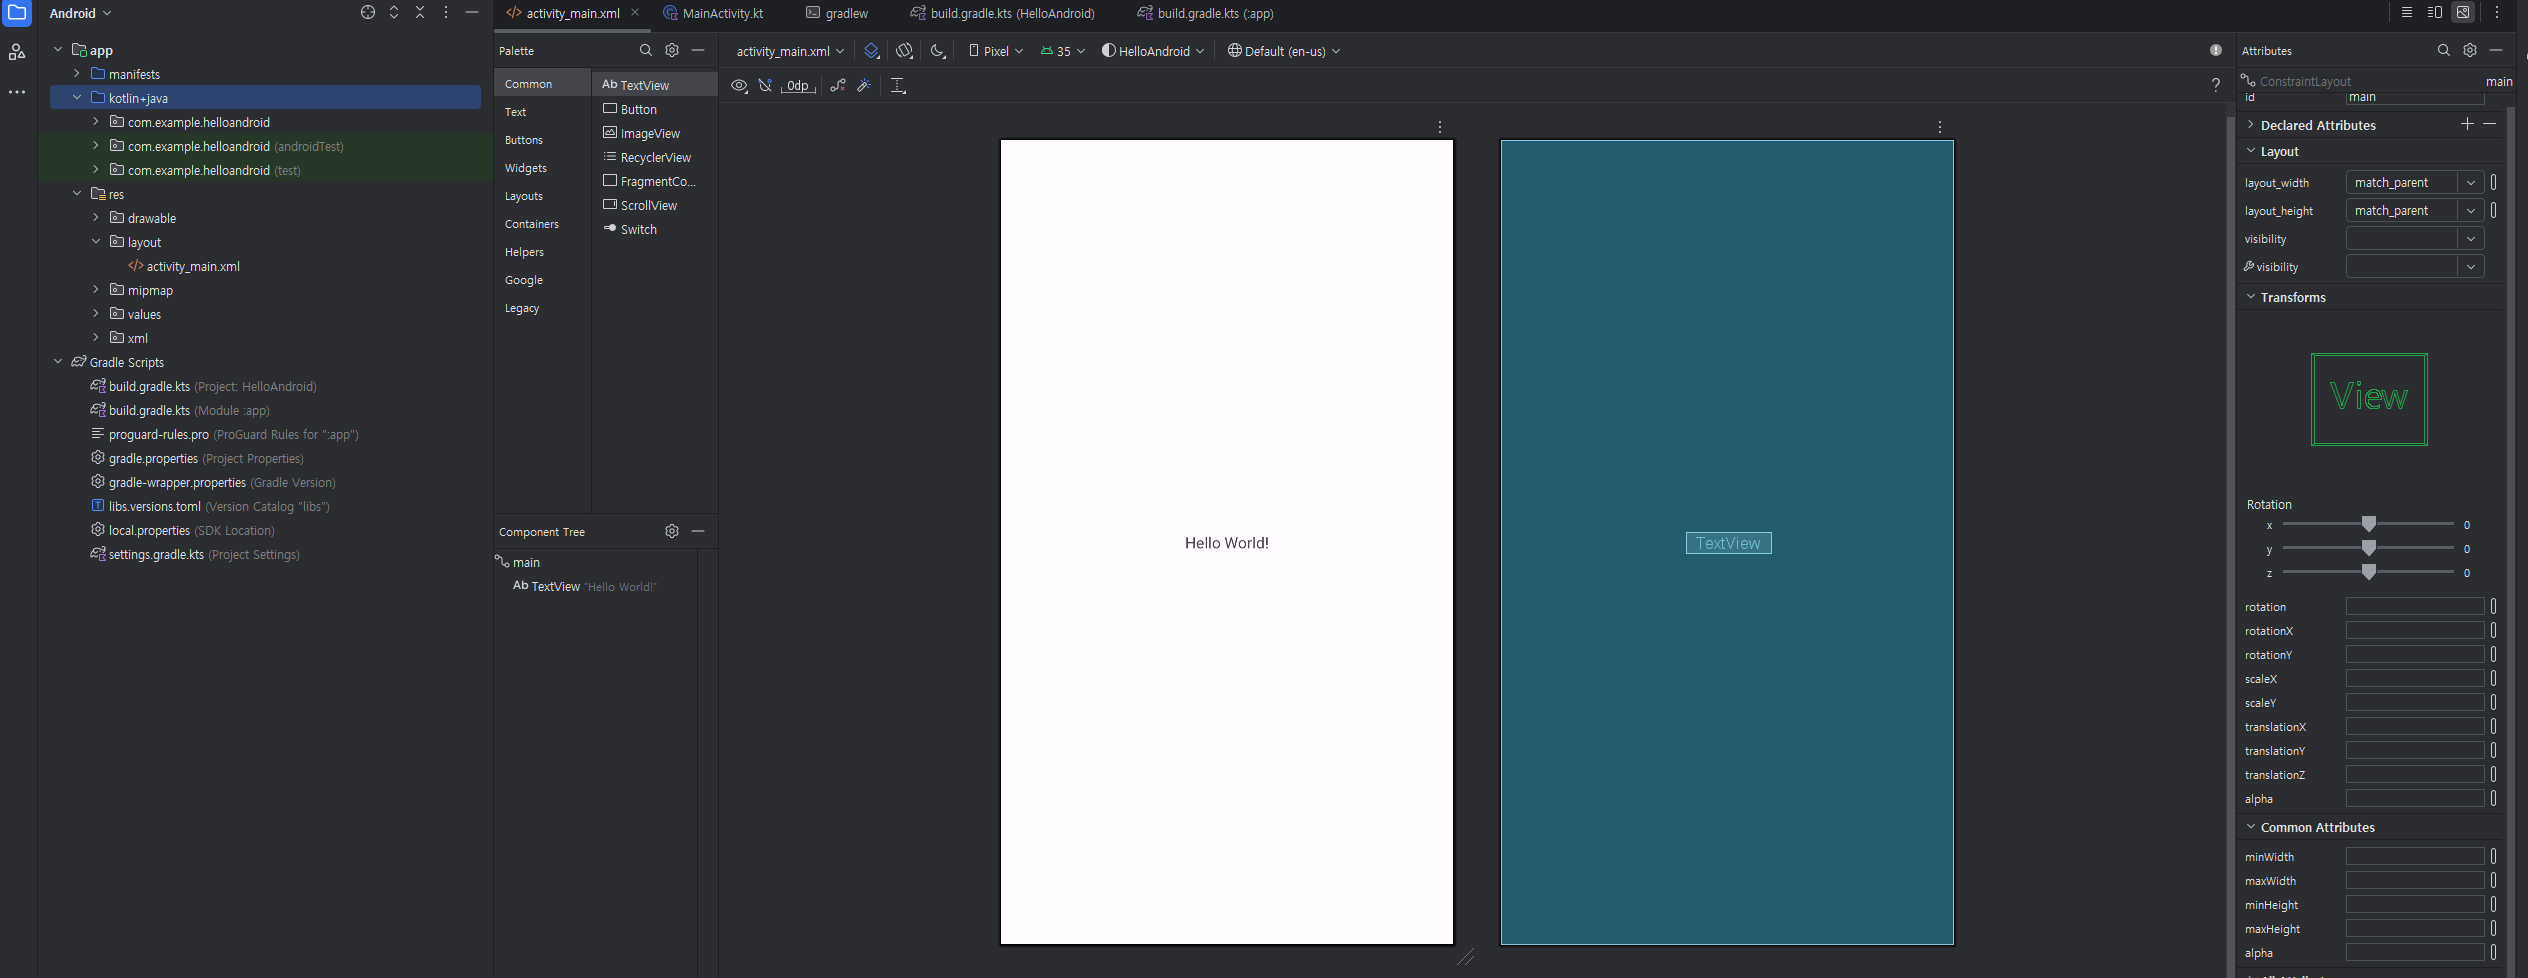Open Pixel device selector dropdown
Screen dimensions: 2528x978
(x=996, y=51)
